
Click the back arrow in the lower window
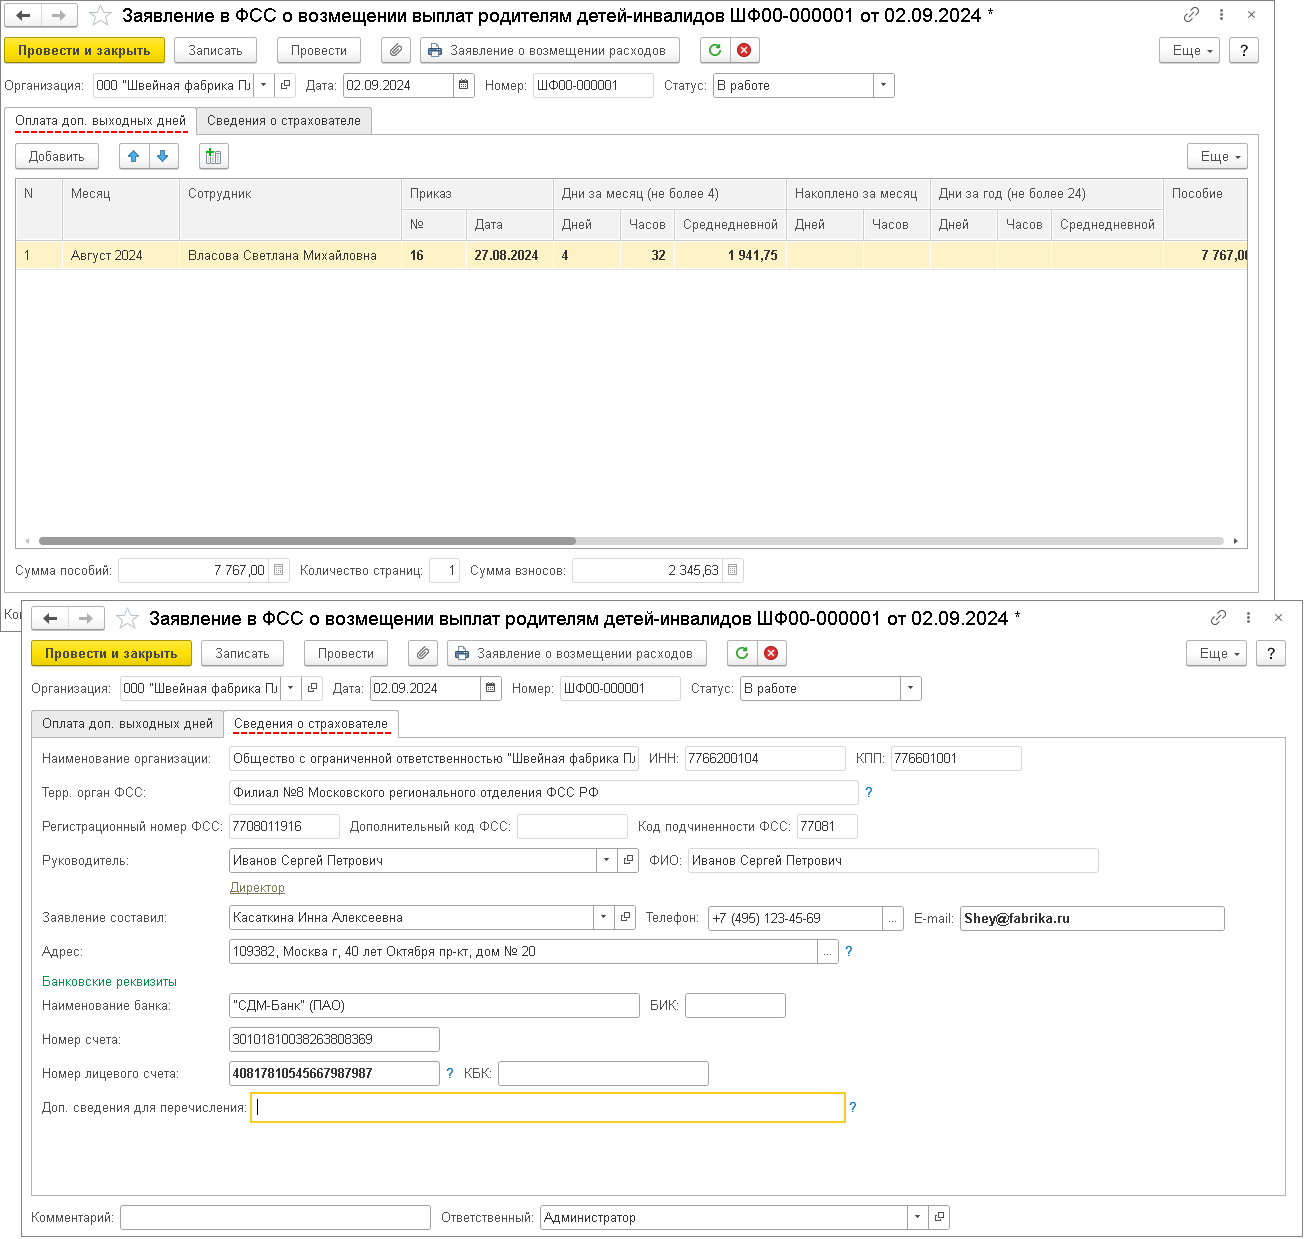tap(50, 618)
